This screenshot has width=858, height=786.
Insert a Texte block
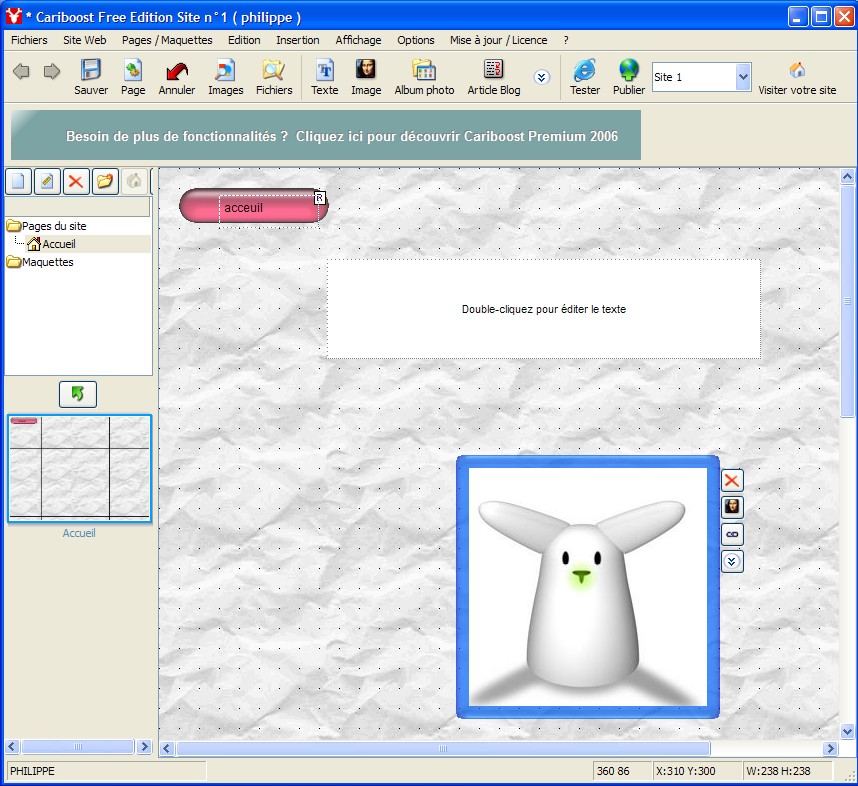324,77
